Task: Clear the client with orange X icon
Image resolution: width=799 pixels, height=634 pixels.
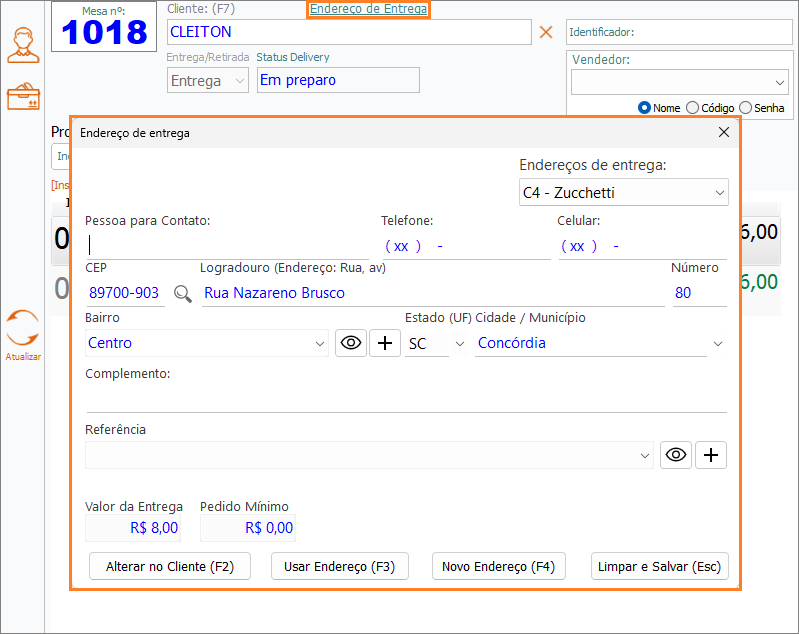Action: pyautogui.click(x=546, y=32)
